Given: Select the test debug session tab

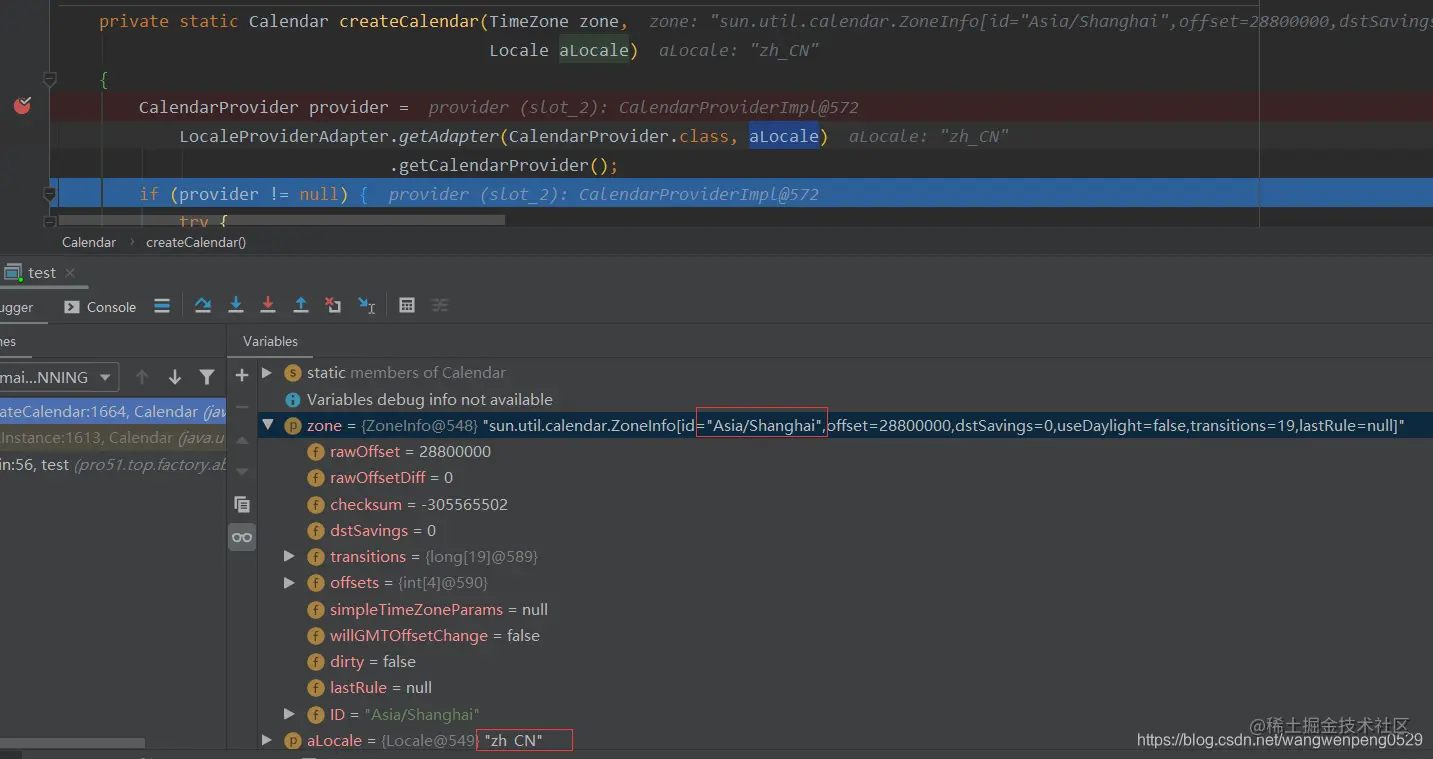Looking at the screenshot, I should [42, 272].
